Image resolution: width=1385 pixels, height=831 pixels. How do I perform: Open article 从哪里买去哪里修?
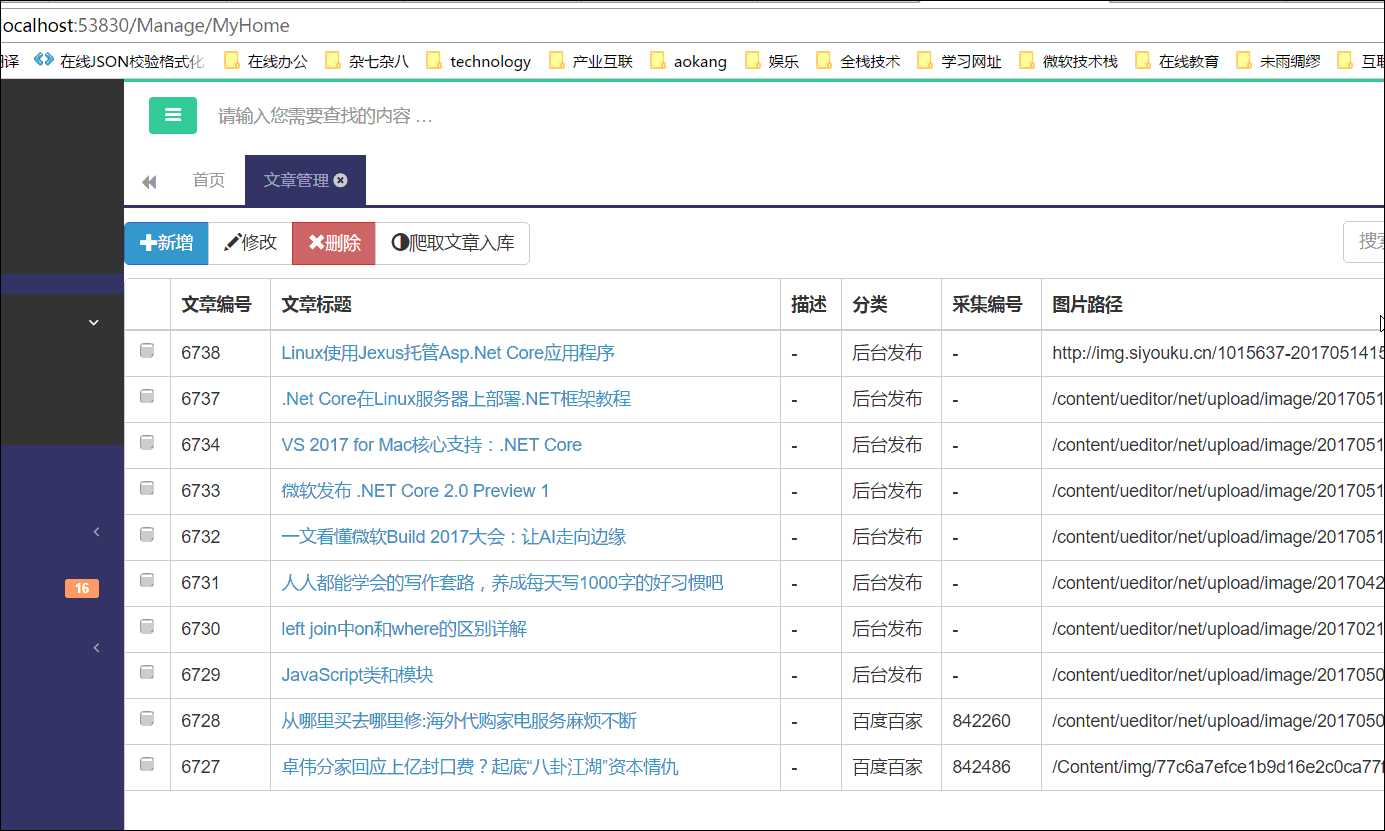pyautogui.click(x=459, y=721)
